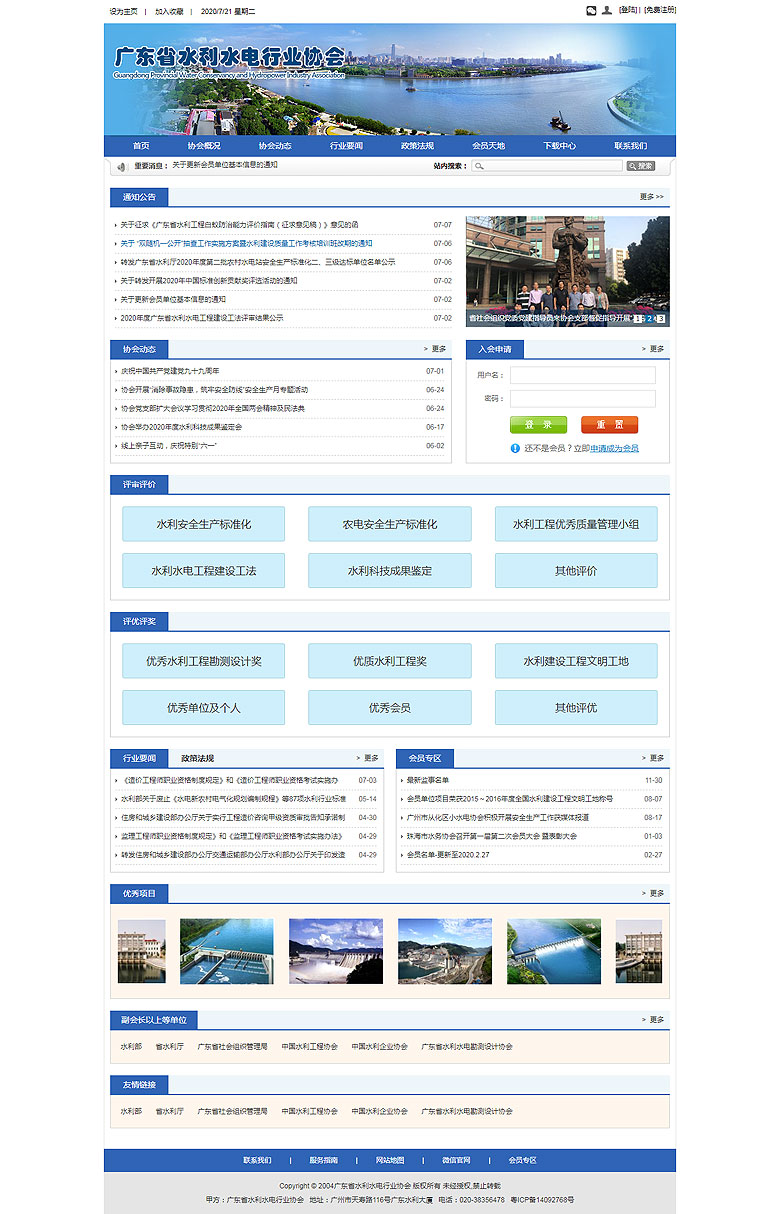Expand 更多 in the 通知公告 section
This screenshot has height=1214, width=780.
(651, 197)
